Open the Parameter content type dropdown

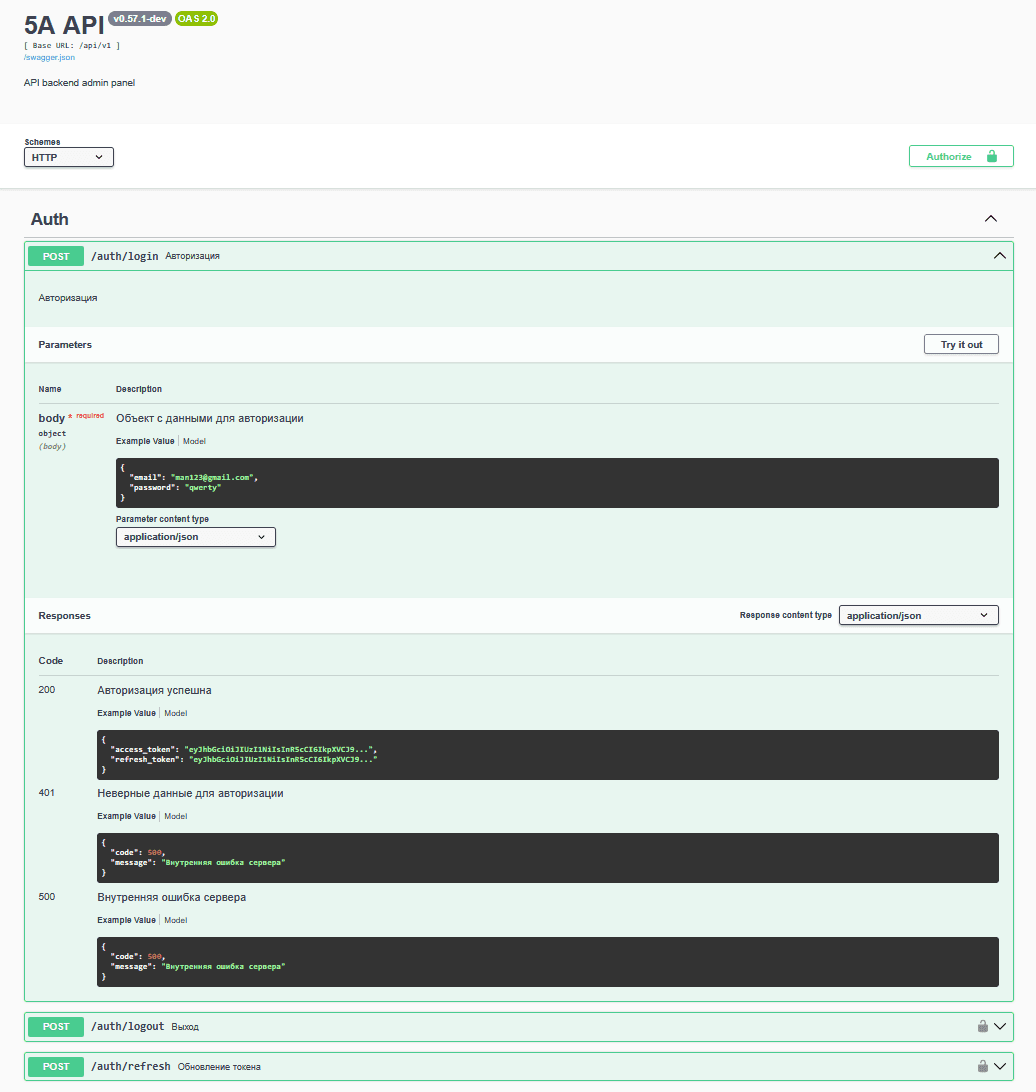195,537
